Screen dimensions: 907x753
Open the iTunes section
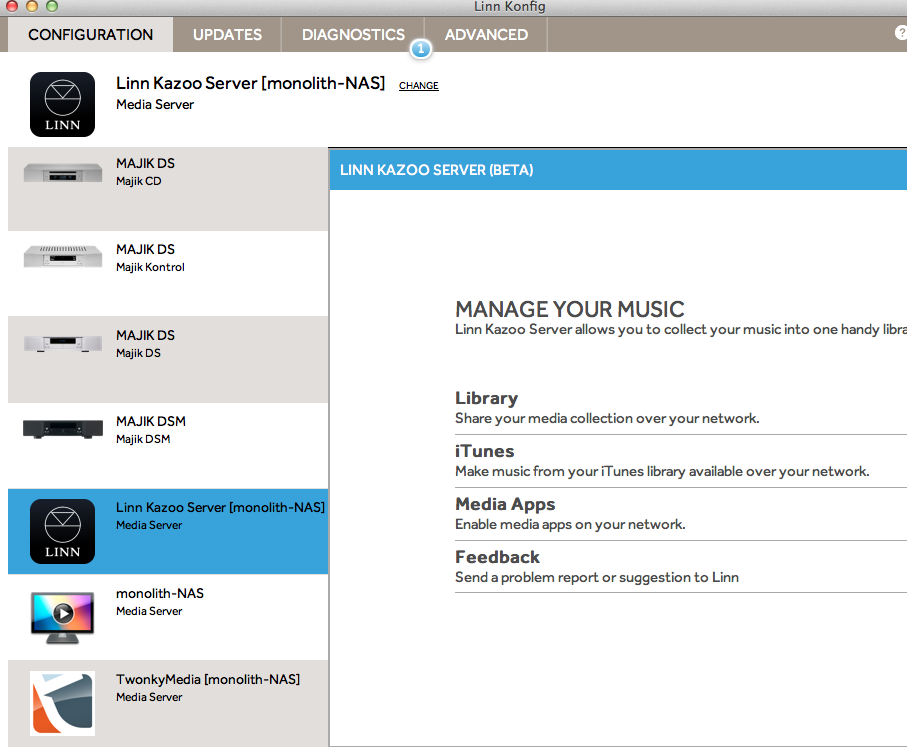tap(681, 461)
